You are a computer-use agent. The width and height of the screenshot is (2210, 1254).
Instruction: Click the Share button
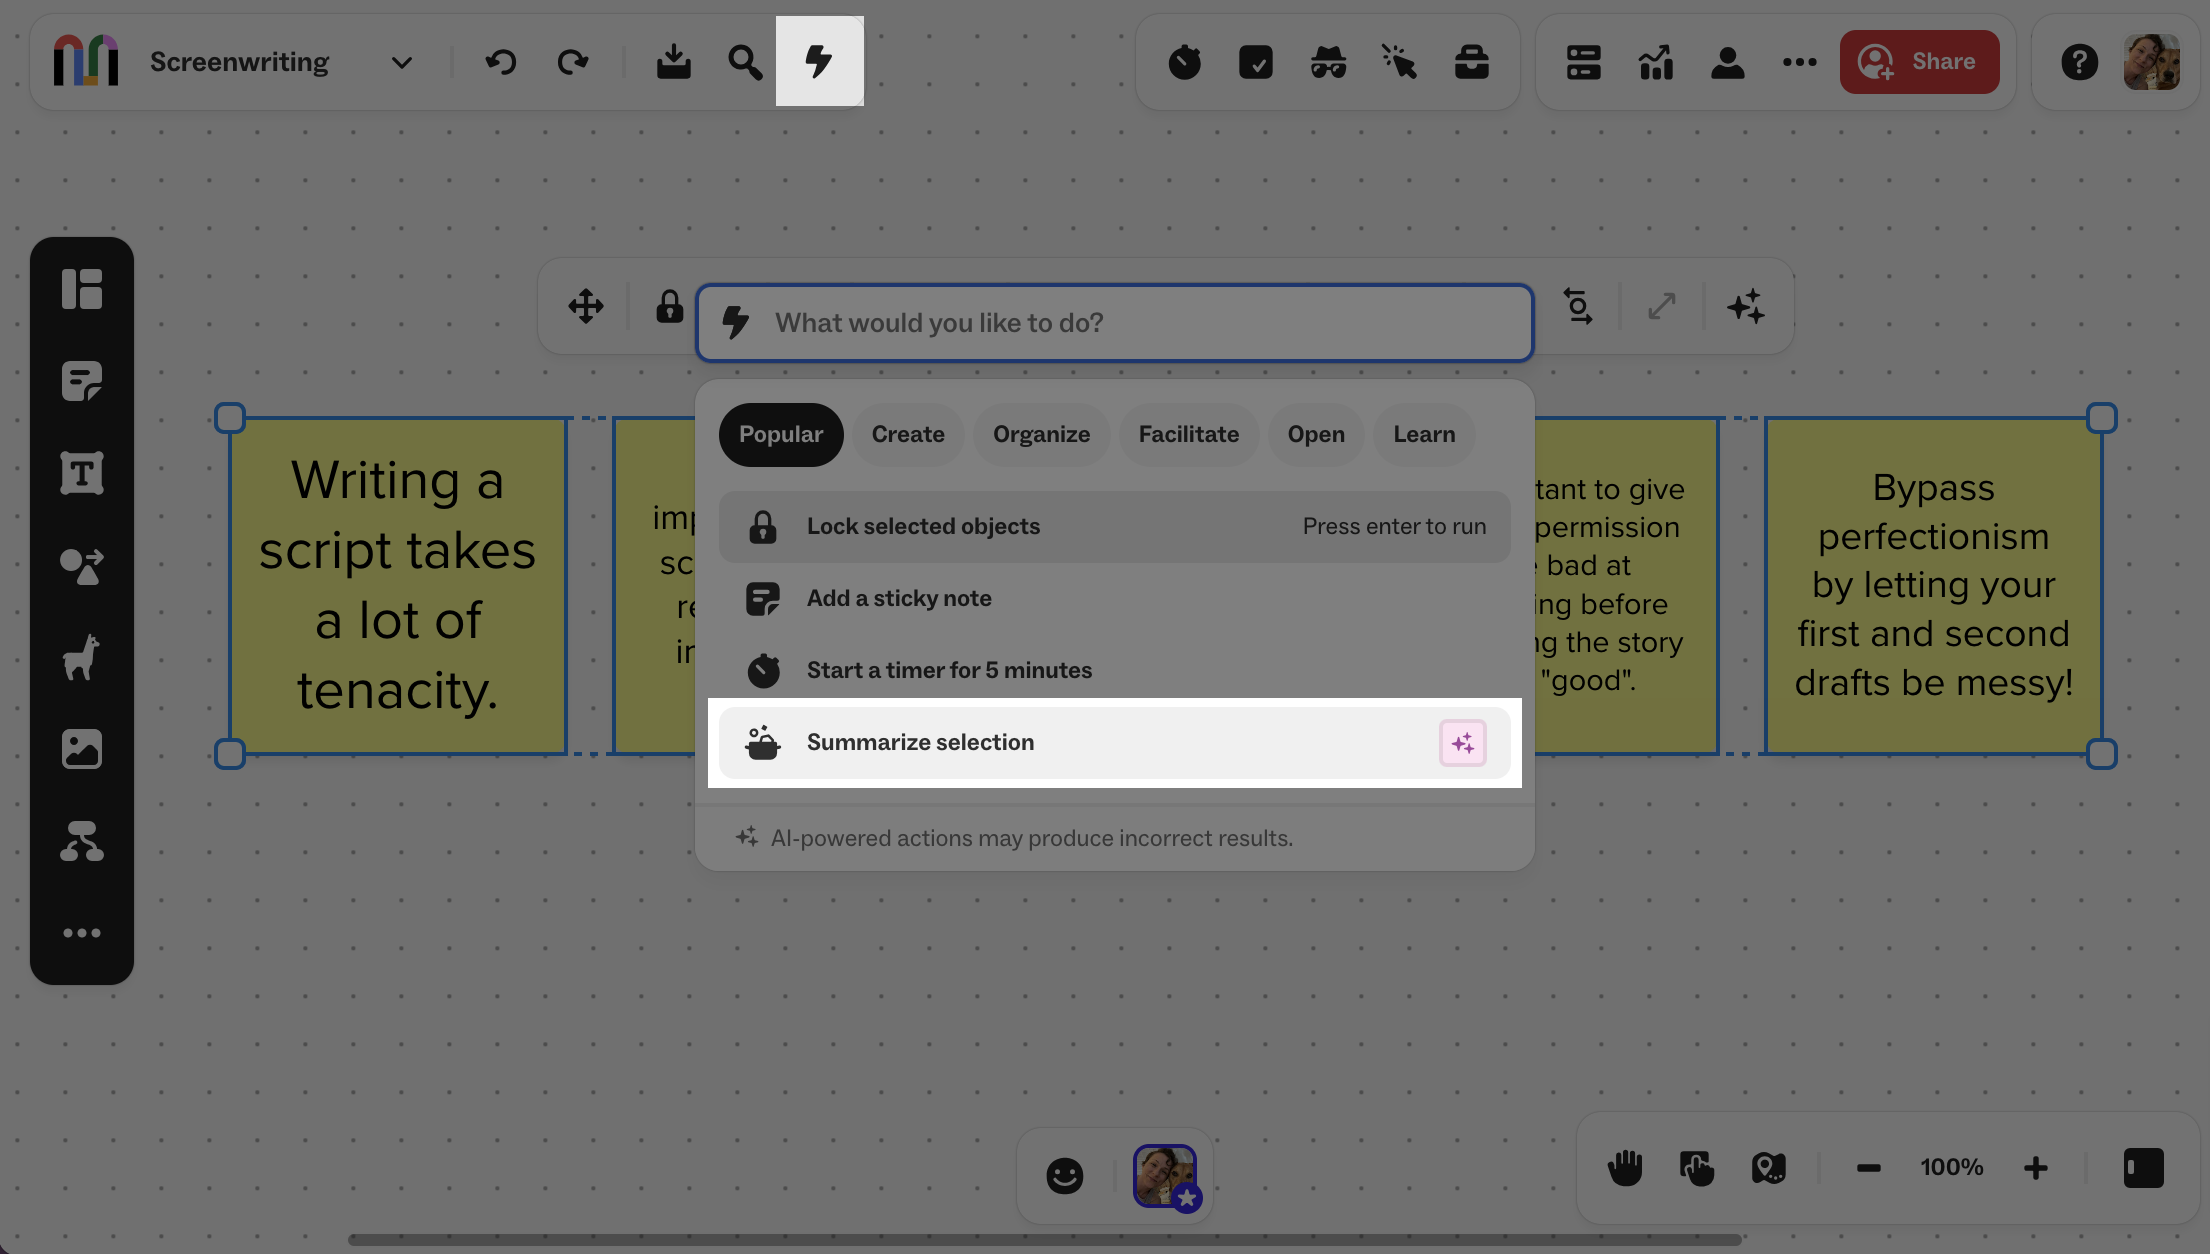coord(1919,62)
